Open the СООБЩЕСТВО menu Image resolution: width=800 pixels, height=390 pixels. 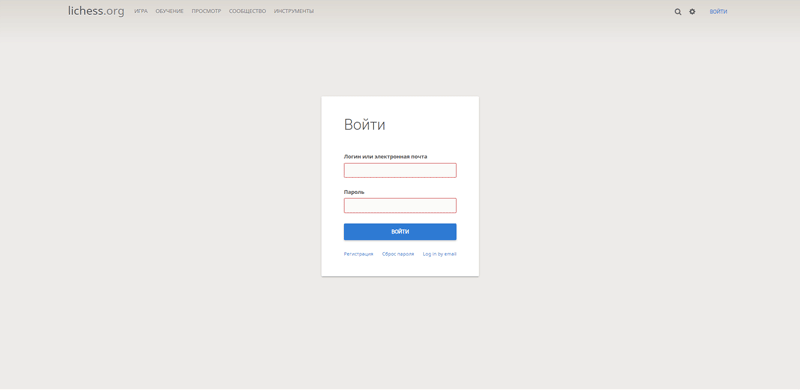point(247,11)
